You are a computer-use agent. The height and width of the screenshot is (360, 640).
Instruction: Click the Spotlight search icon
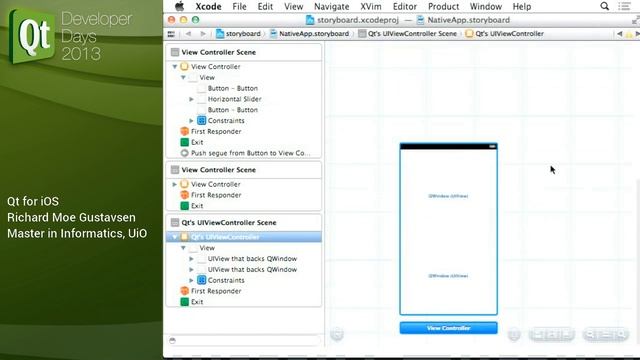pyautogui.click(x=604, y=6)
